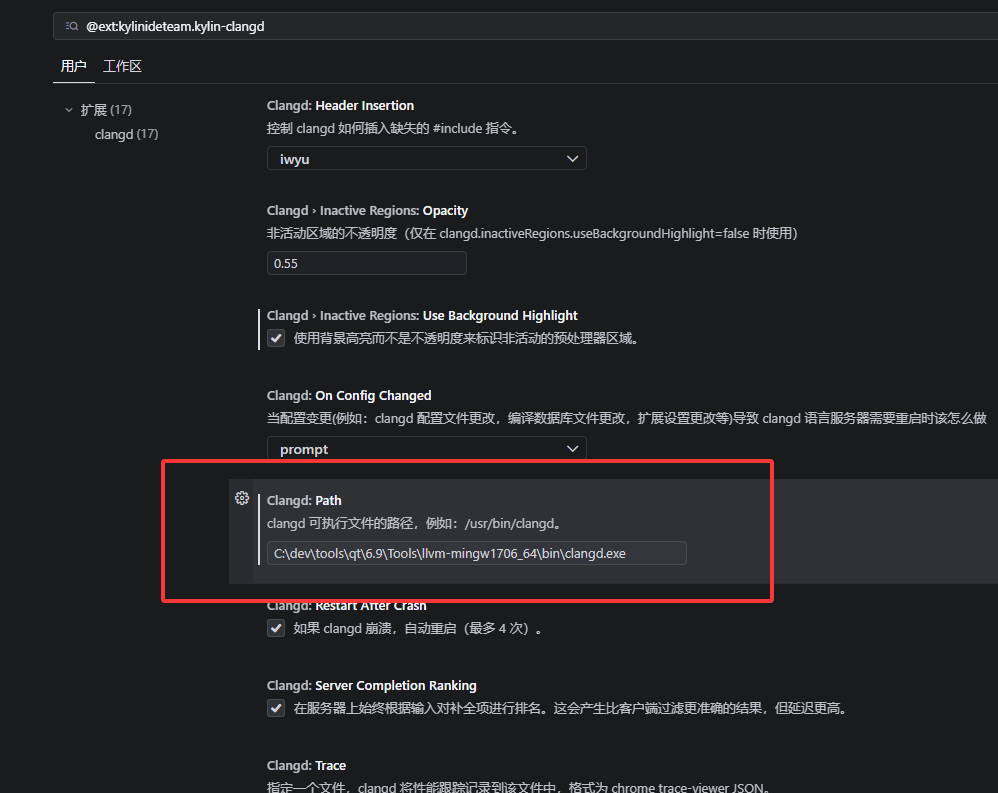Screen dimensions: 998x793
Task: Switch to the 工作区 settings tab
Action: [122, 66]
